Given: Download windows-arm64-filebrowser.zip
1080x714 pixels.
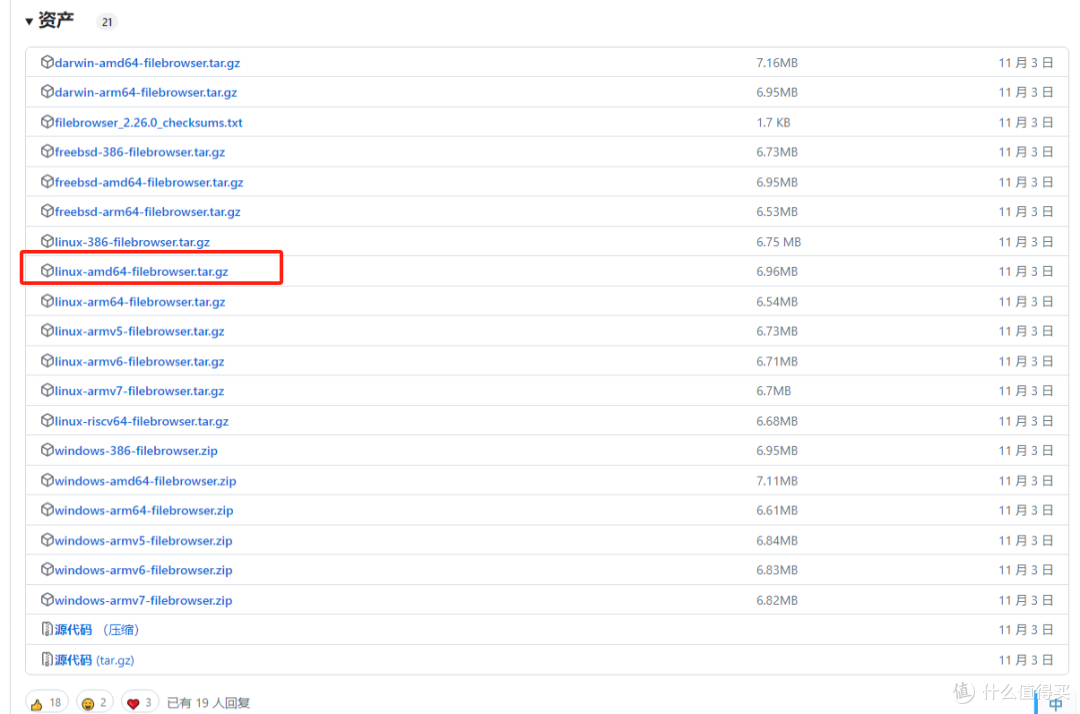Looking at the screenshot, I should (x=144, y=511).
